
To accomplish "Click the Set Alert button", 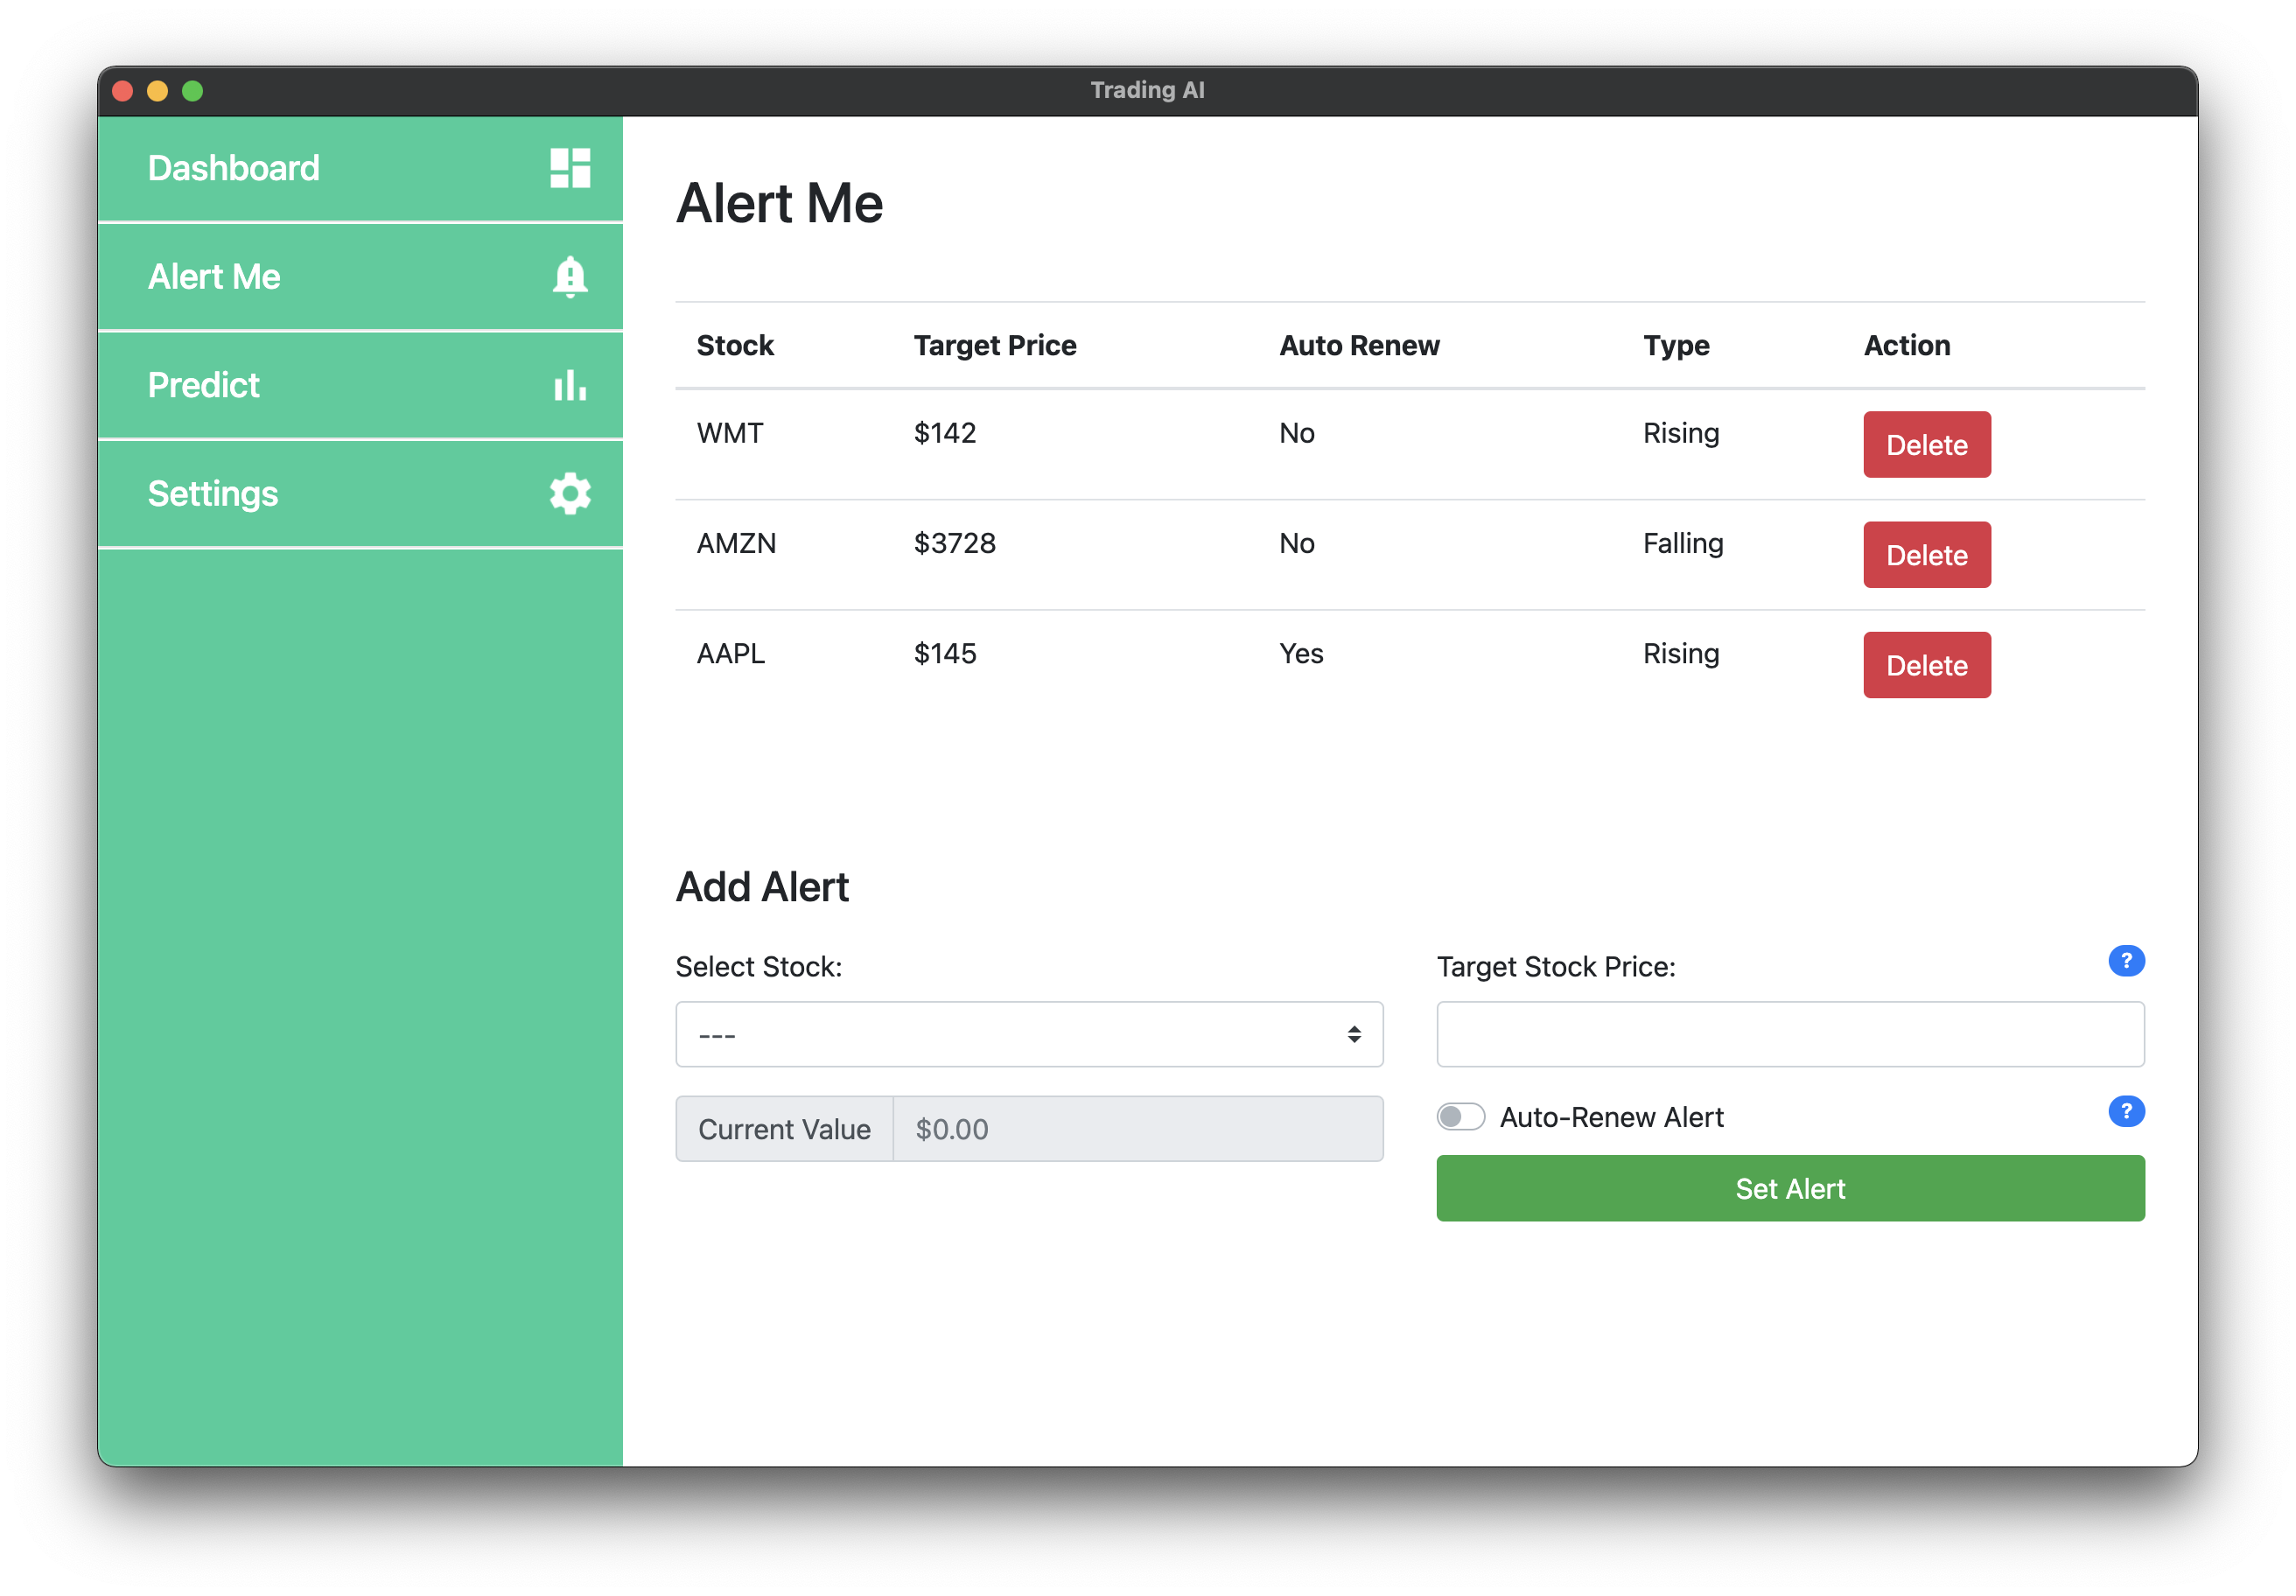I will 1789,1188.
